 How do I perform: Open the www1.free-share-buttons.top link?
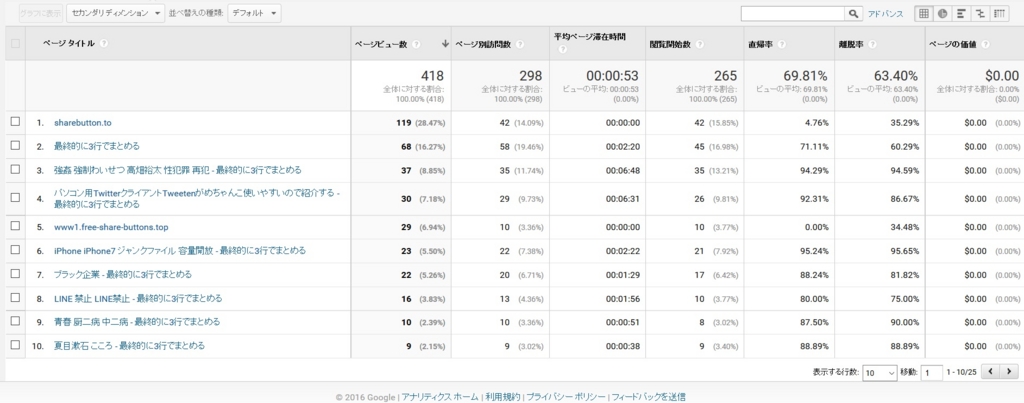[x=111, y=227]
